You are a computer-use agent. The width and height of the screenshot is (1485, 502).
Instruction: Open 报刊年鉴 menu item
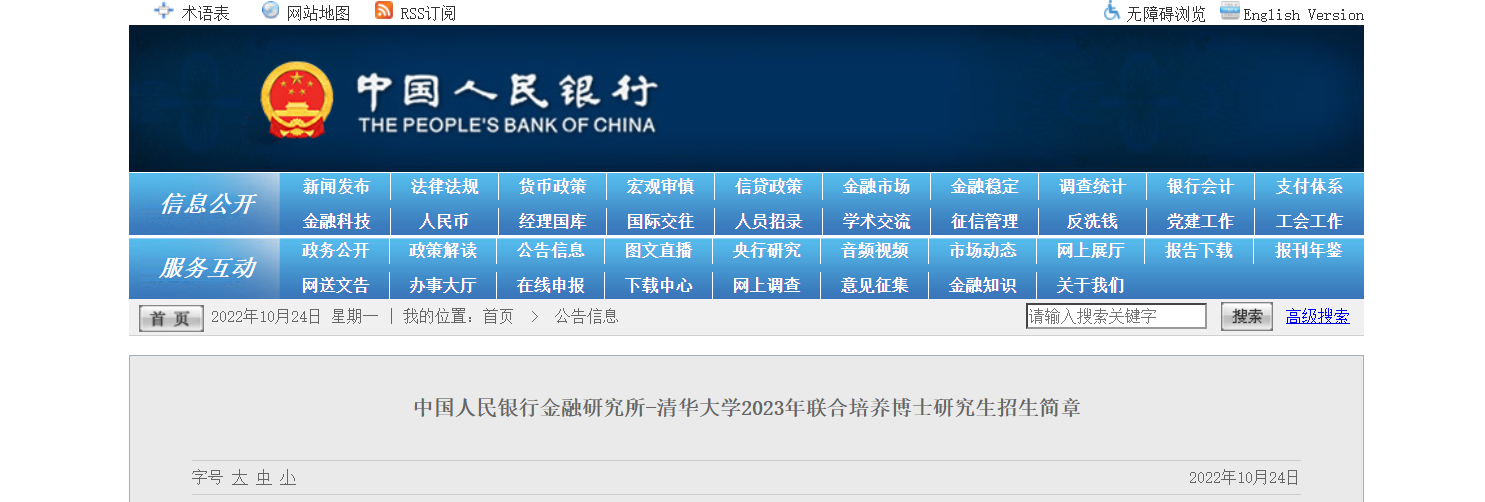(x=1309, y=251)
